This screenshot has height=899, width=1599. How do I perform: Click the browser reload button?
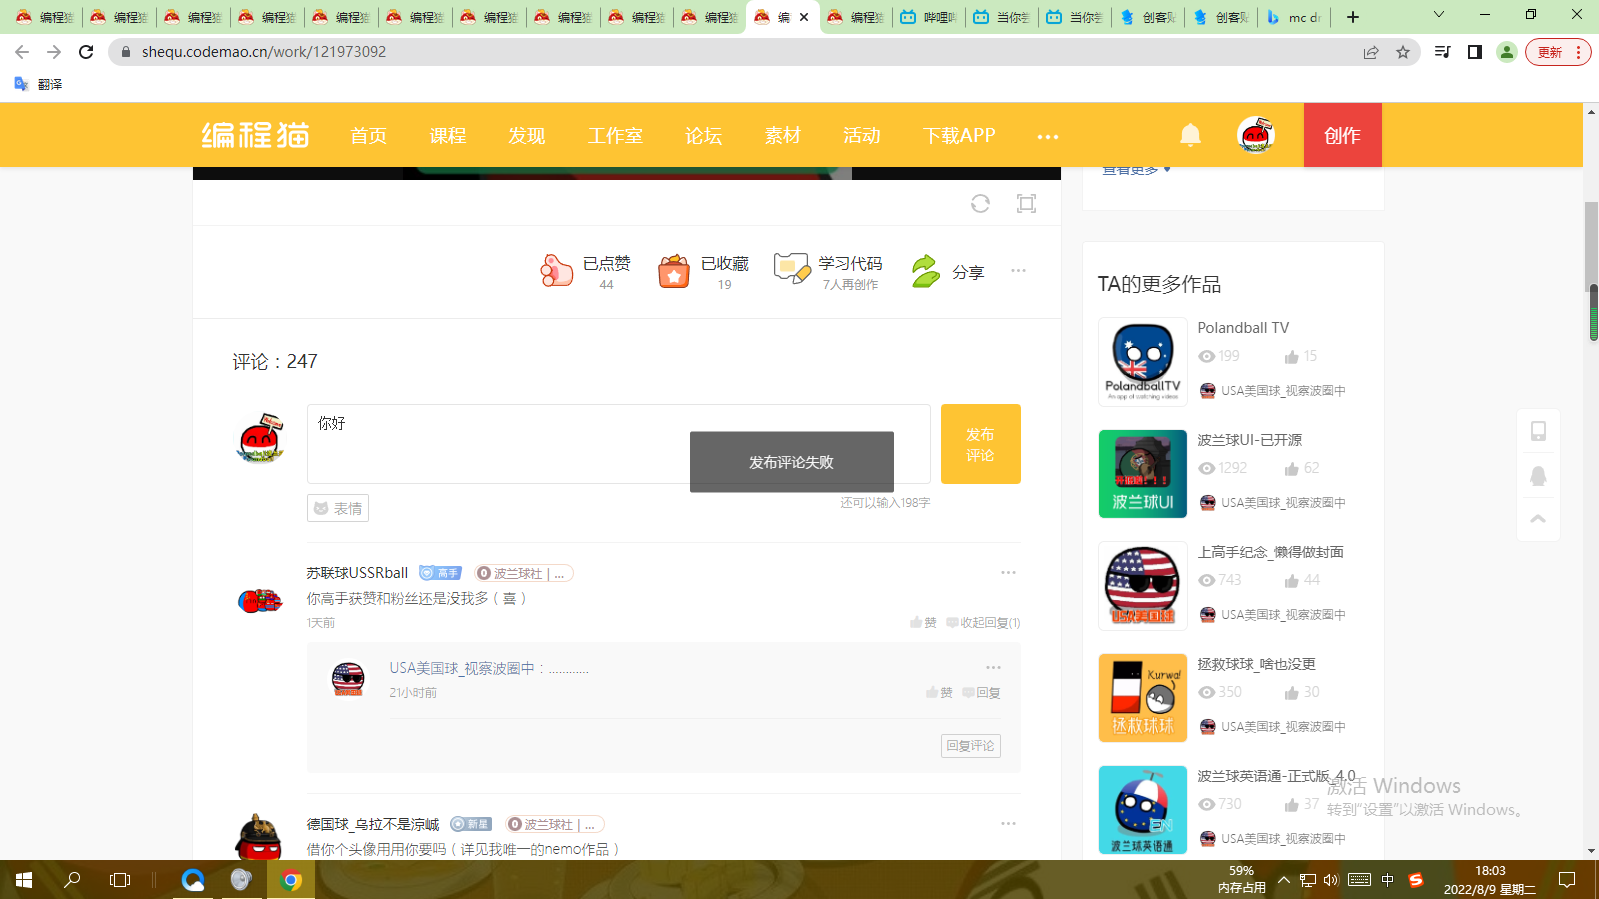(86, 52)
